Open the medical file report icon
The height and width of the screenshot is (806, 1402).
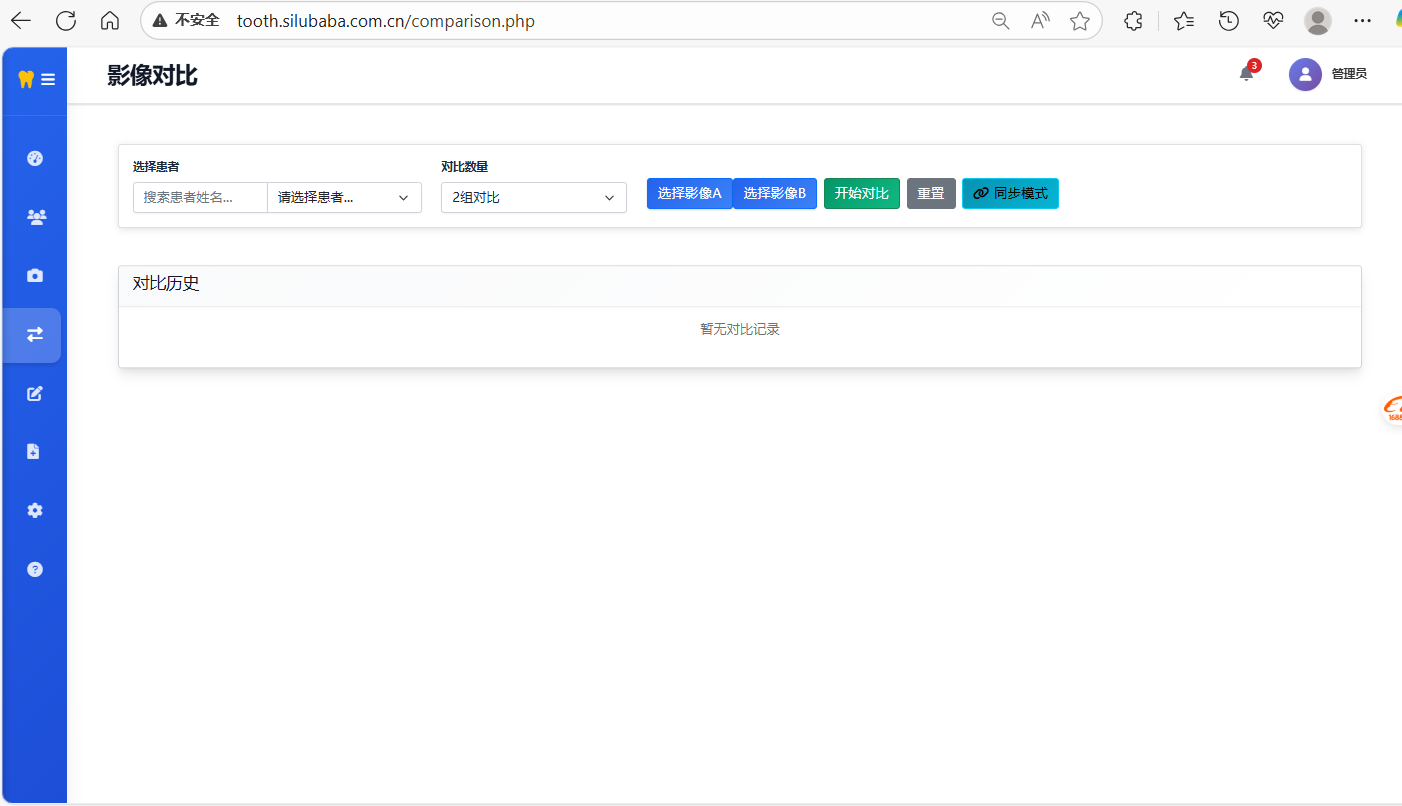point(35,452)
